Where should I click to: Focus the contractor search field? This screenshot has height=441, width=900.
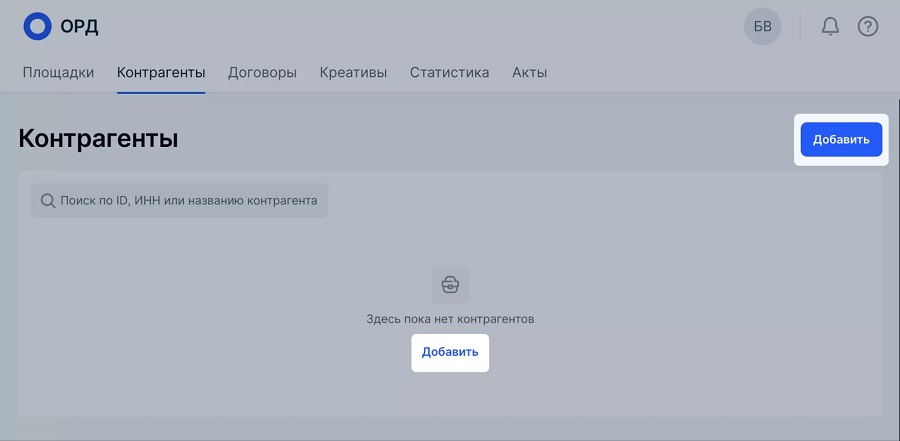179,200
